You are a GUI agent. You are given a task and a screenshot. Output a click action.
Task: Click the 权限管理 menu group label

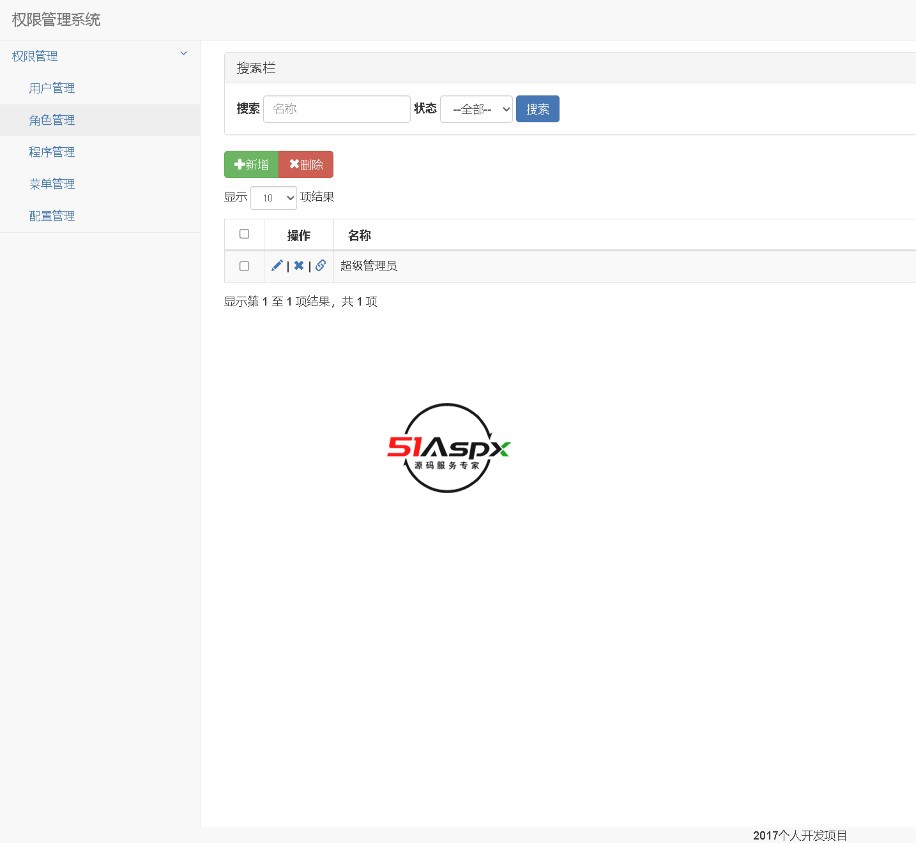tap(35, 56)
